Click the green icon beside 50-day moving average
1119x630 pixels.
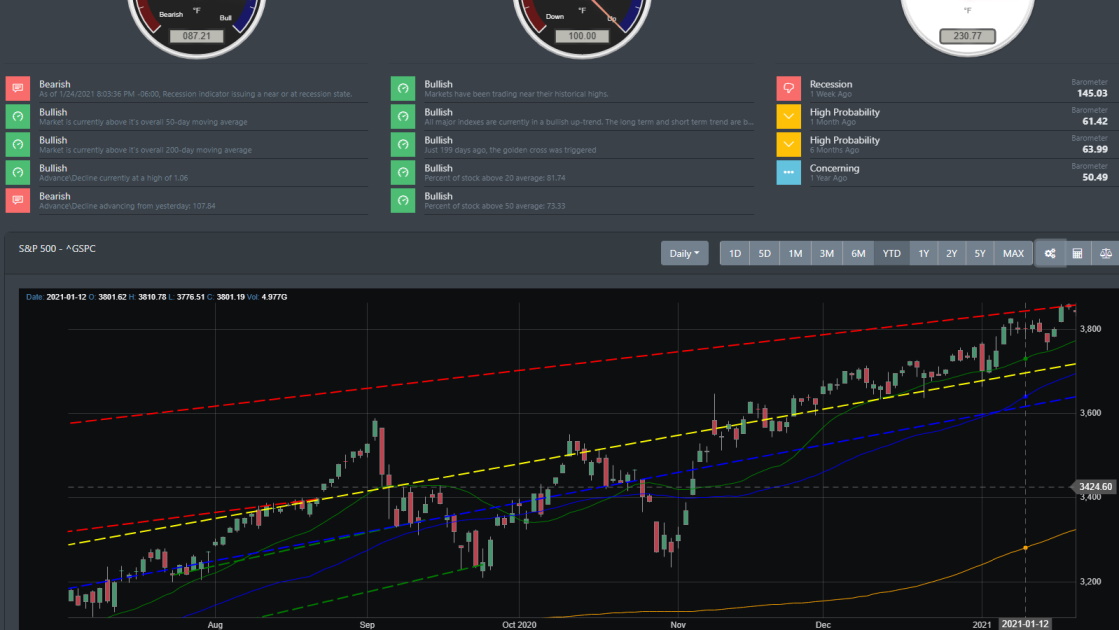click(x=18, y=116)
